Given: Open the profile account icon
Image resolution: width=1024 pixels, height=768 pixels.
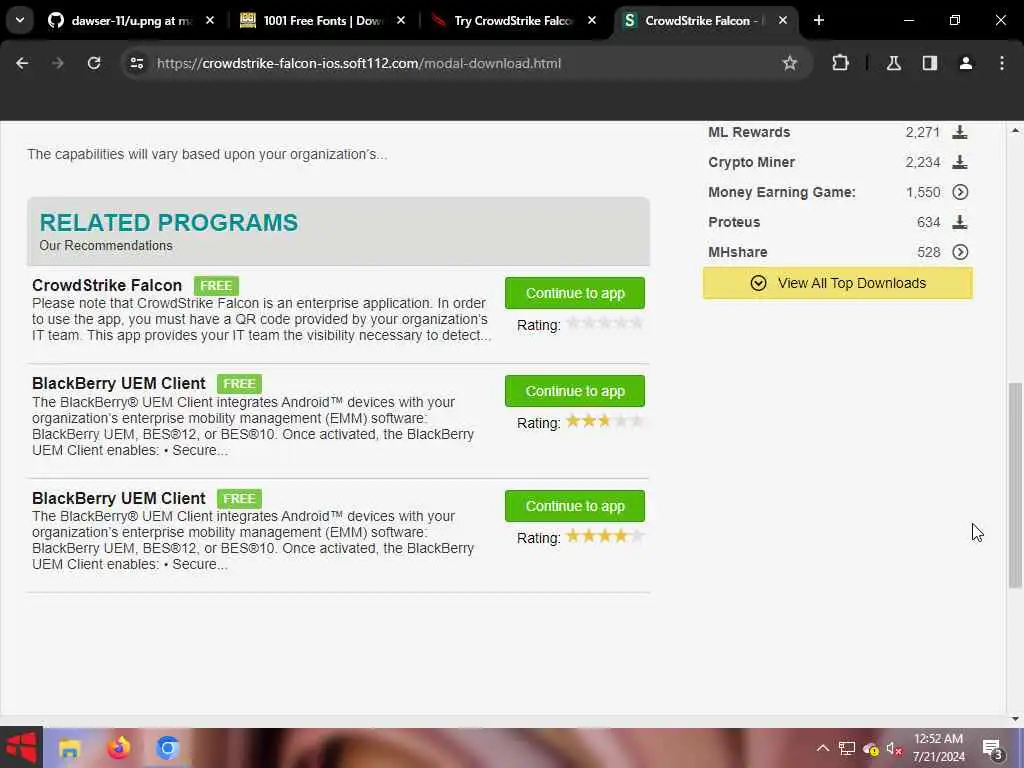Looking at the screenshot, I should point(966,63).
